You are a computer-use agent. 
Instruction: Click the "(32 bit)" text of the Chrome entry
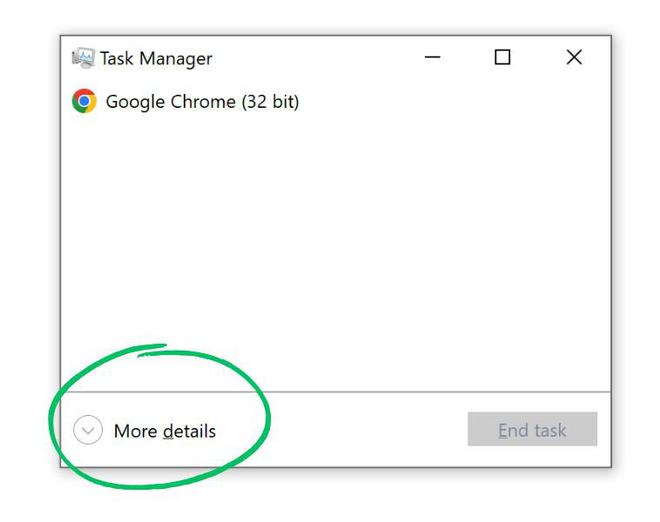(269, 101)
